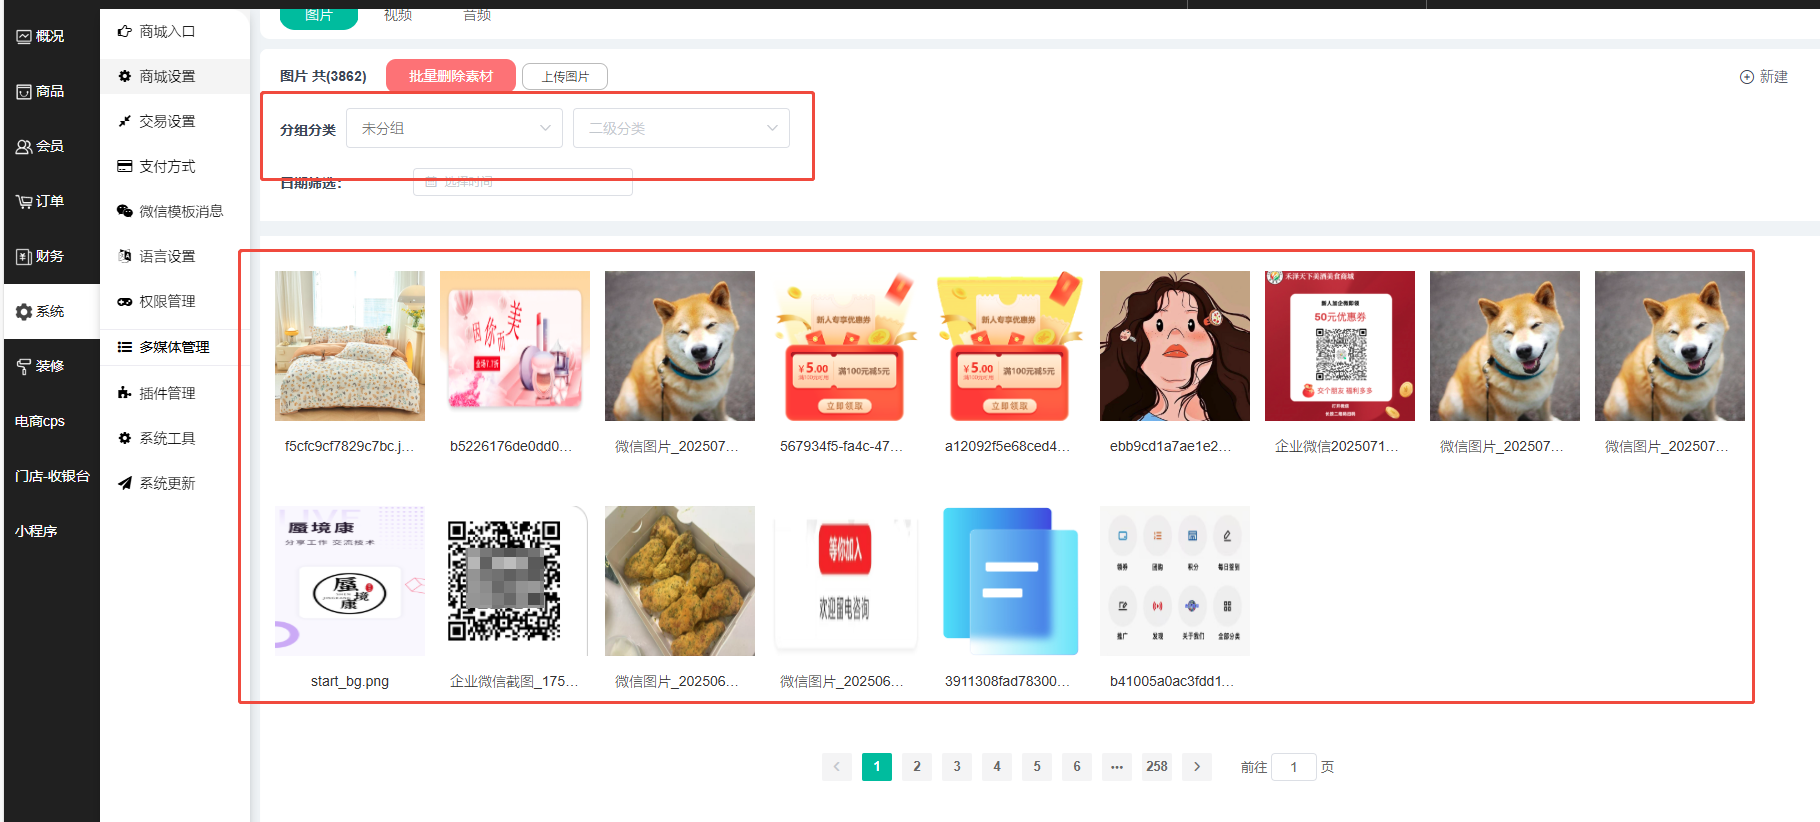Click the 新建 plus icon
This screenshot has width=1820, height=822.
coord(1747,77)
